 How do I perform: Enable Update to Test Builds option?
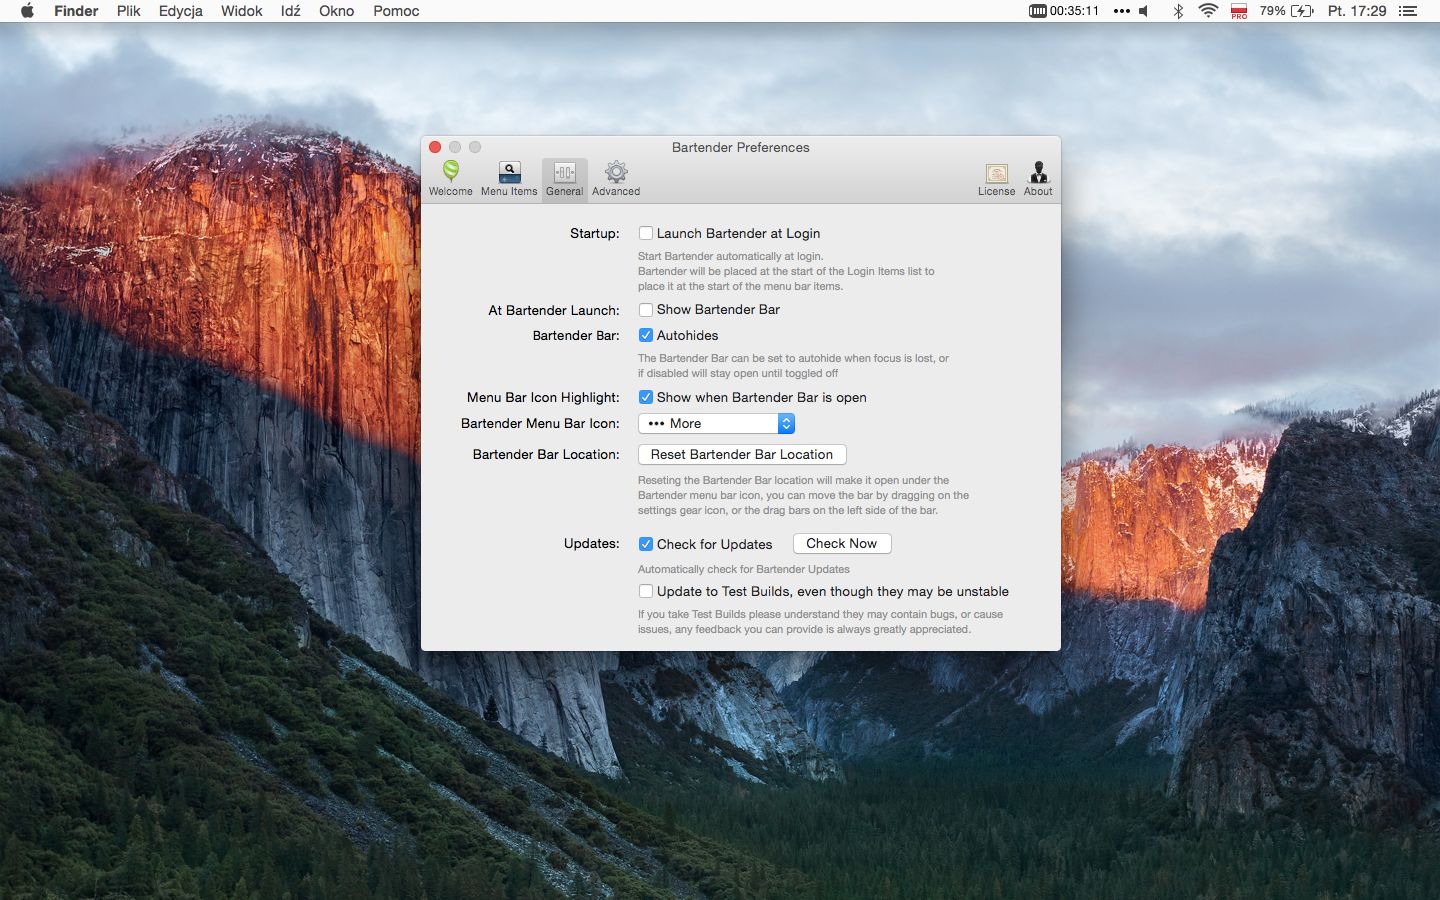(646, 591)
